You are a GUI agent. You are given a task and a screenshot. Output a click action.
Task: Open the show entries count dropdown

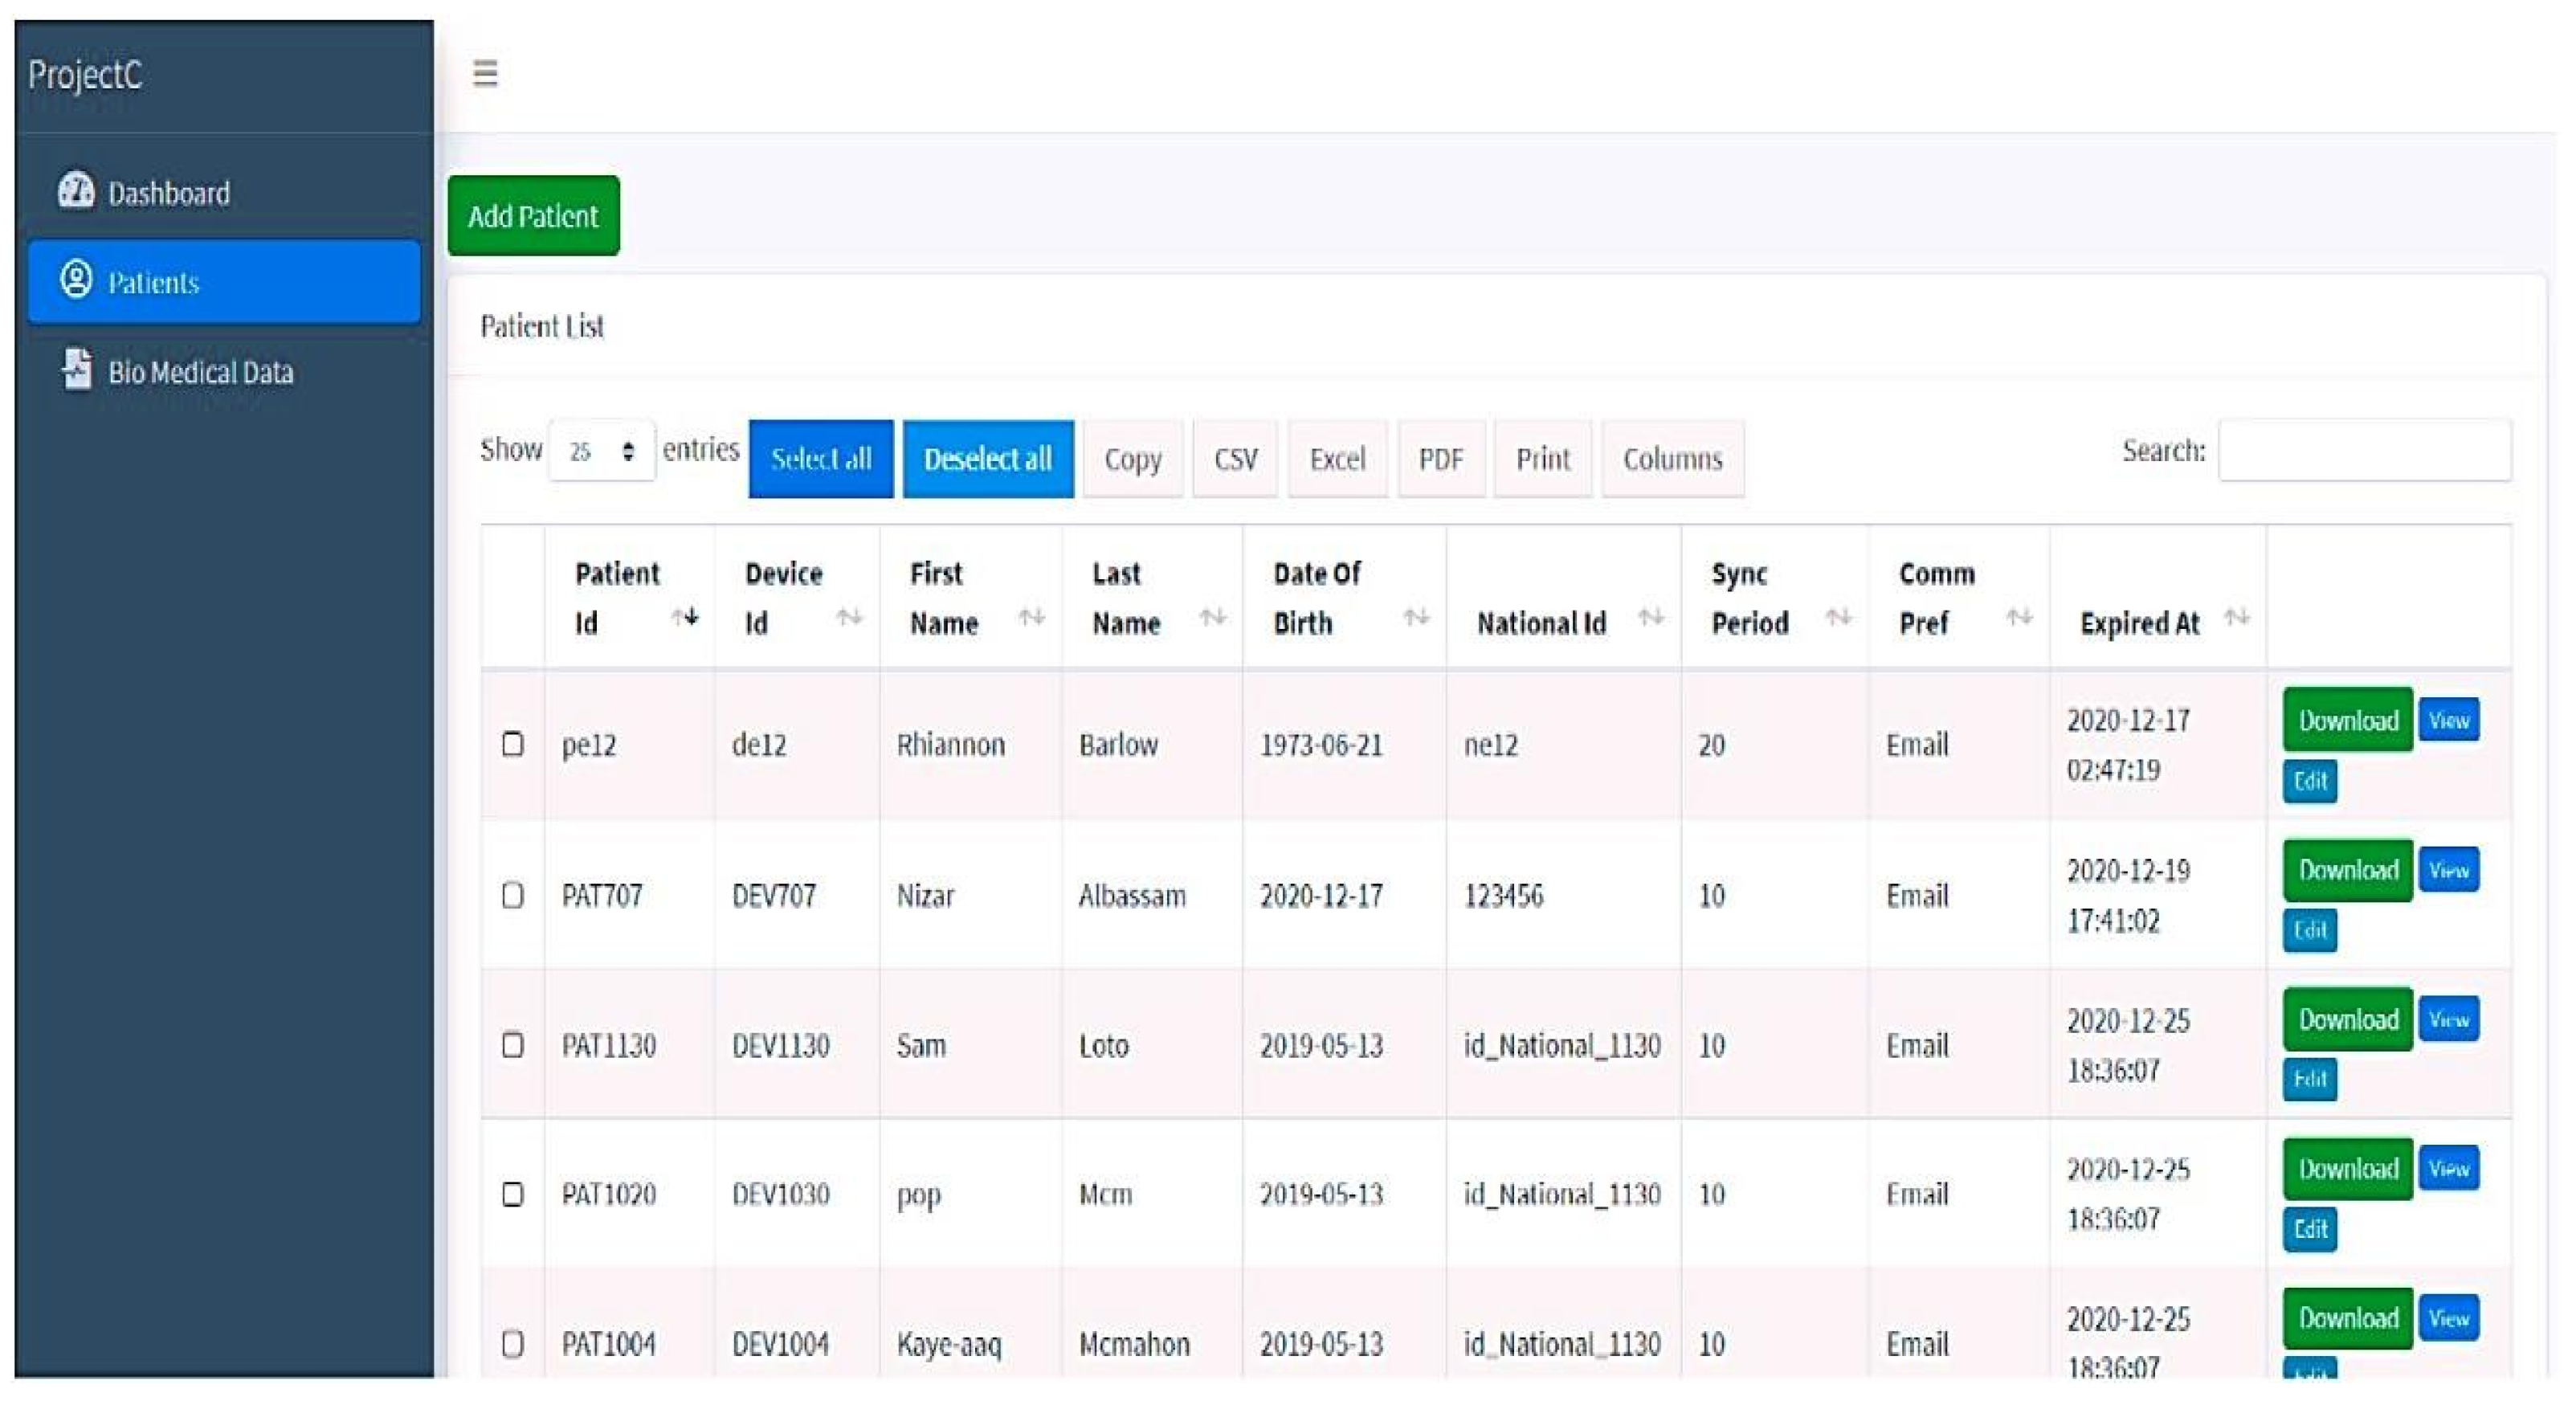point(601,451)
